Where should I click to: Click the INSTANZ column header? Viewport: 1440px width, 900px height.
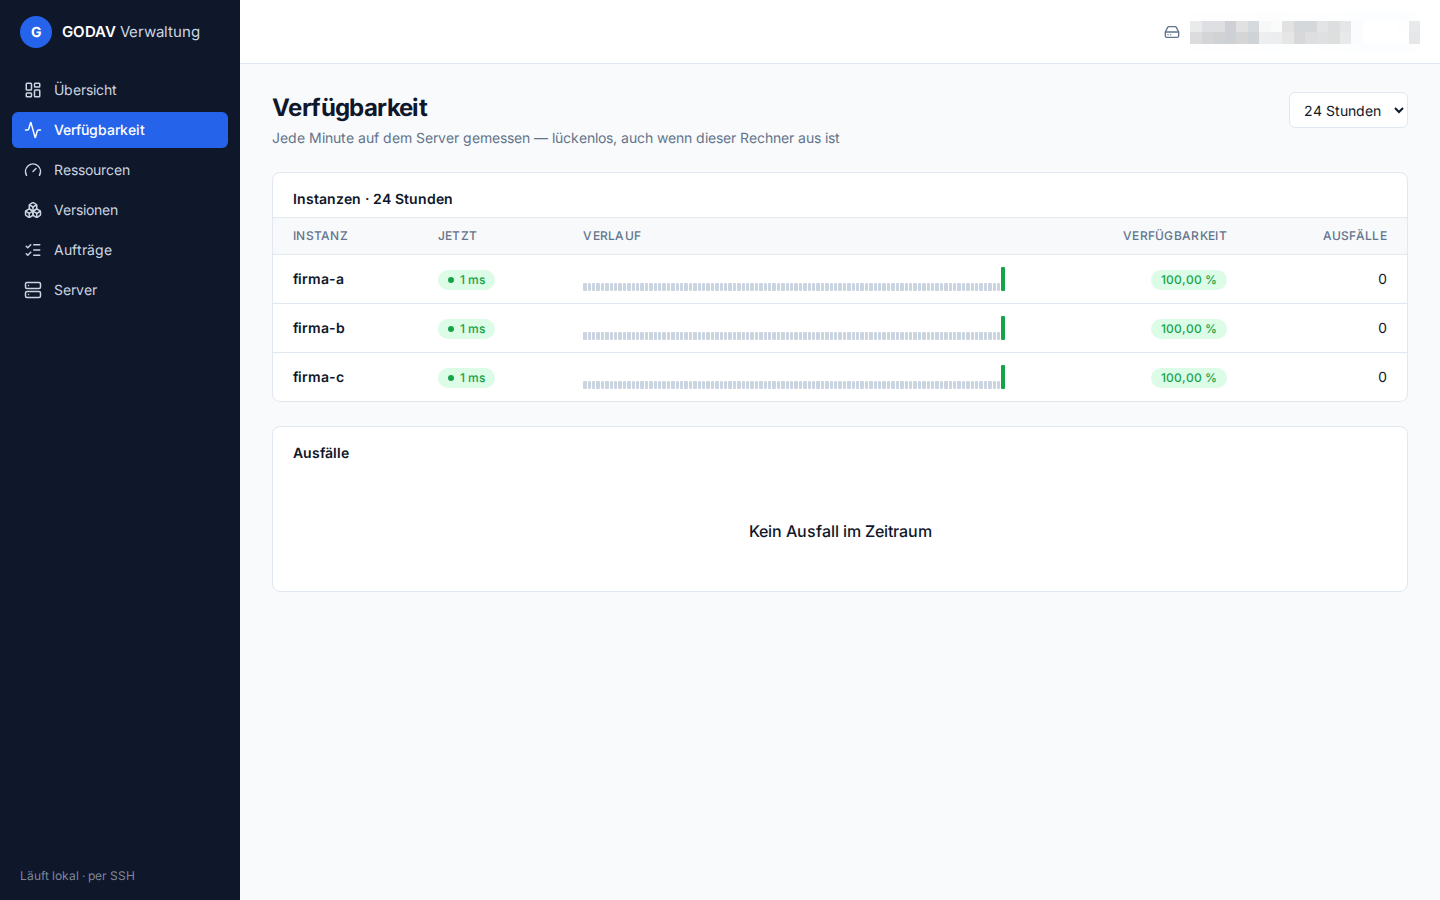320,236
